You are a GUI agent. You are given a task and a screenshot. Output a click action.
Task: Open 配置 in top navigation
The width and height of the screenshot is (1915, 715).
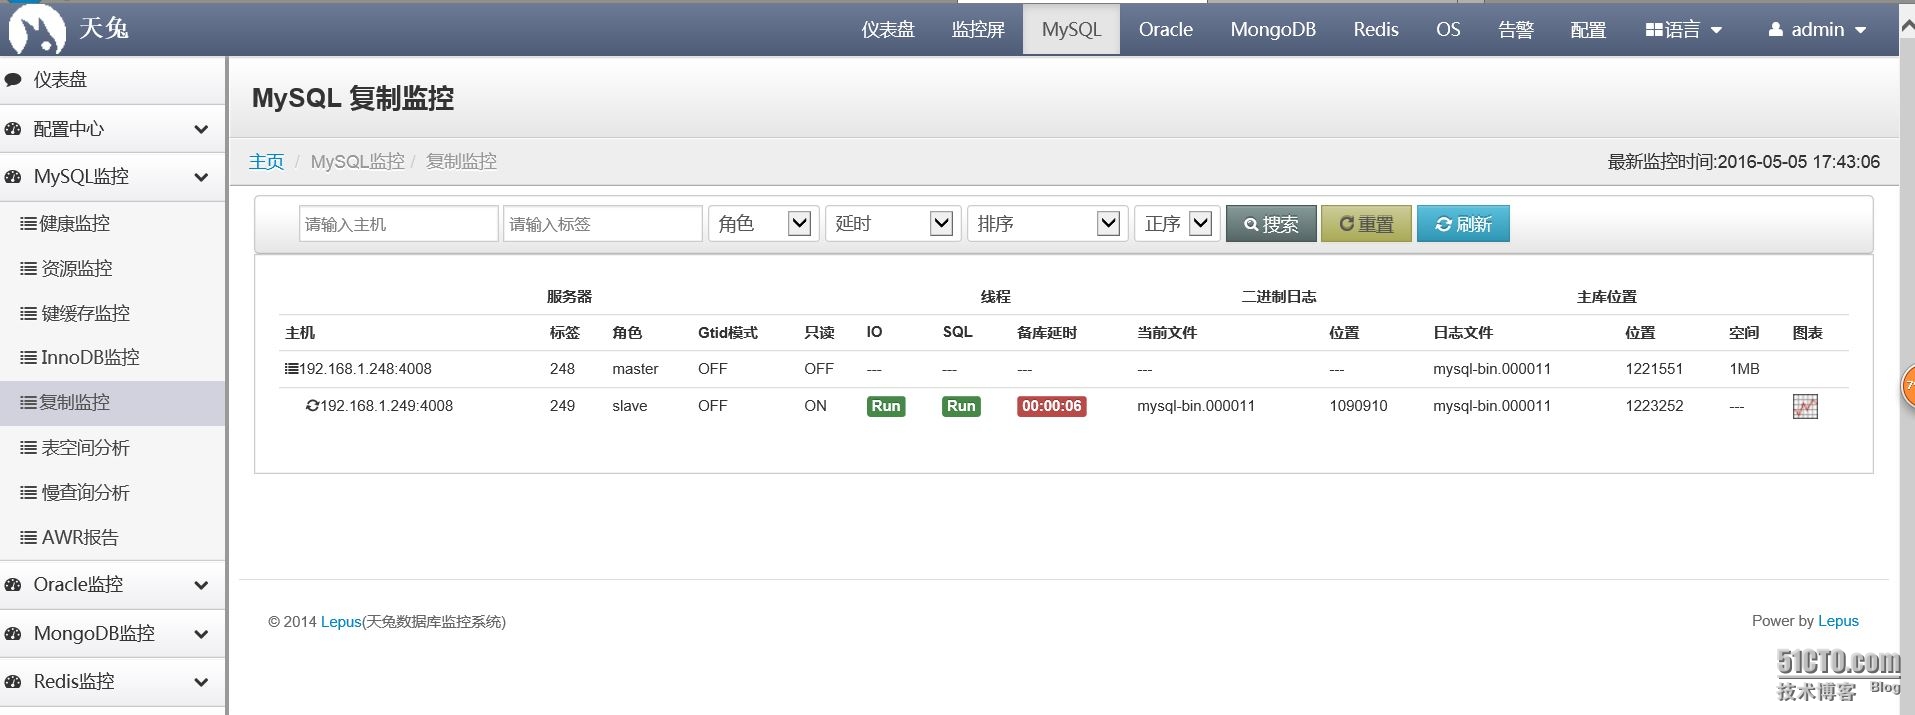coord(1588,30)
